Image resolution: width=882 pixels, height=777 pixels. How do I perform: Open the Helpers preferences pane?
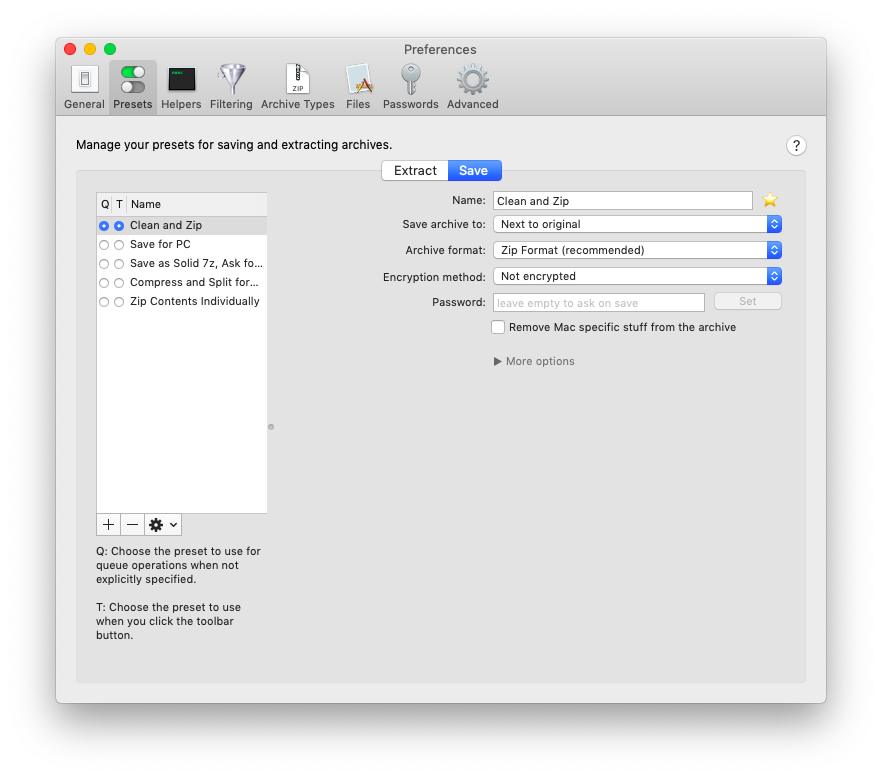pyautogui.click(x=181, y=87)
